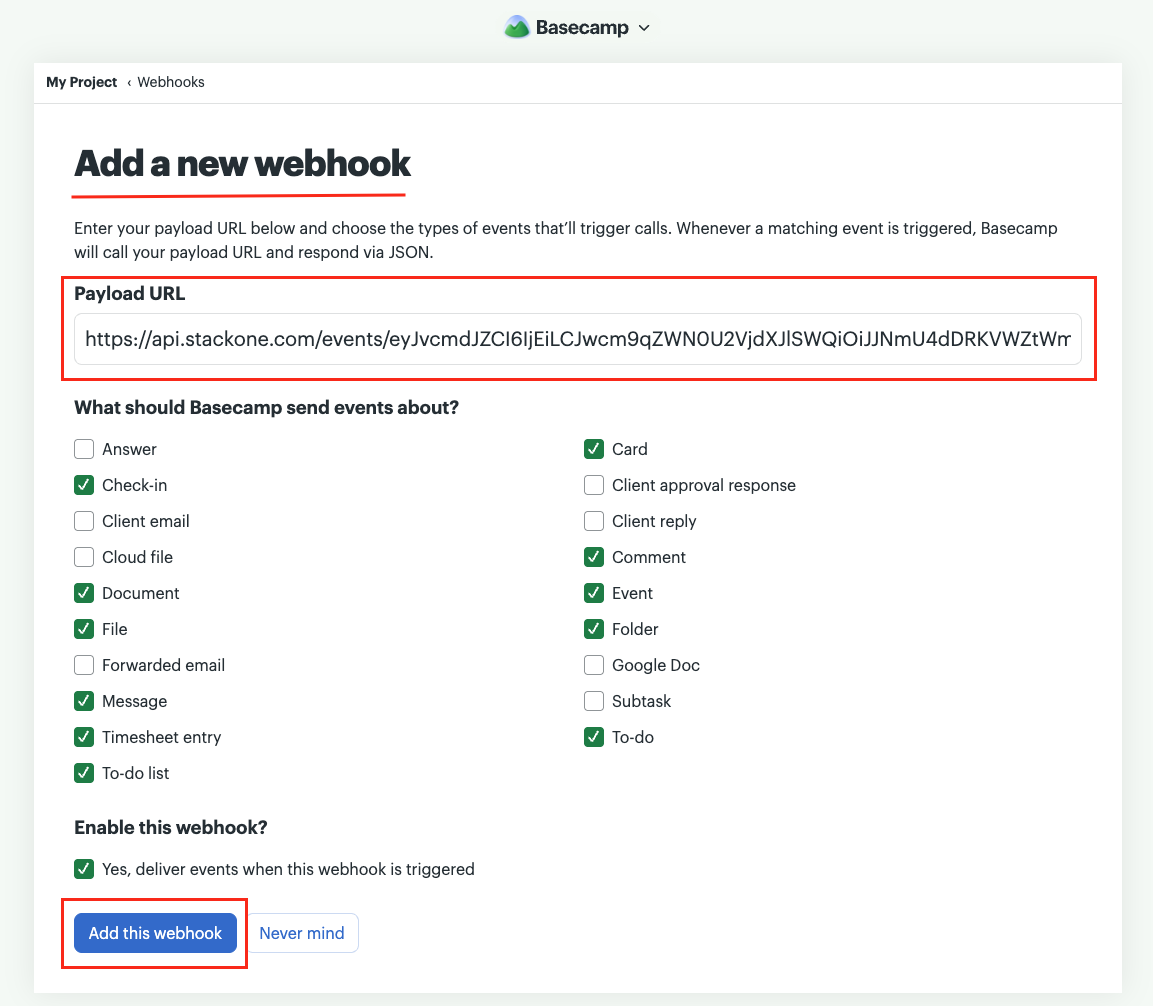Viewport: 1153px width, 1006px height.
Task: Go back to Webhooks breadcrumb
Action: pos(171,82)
